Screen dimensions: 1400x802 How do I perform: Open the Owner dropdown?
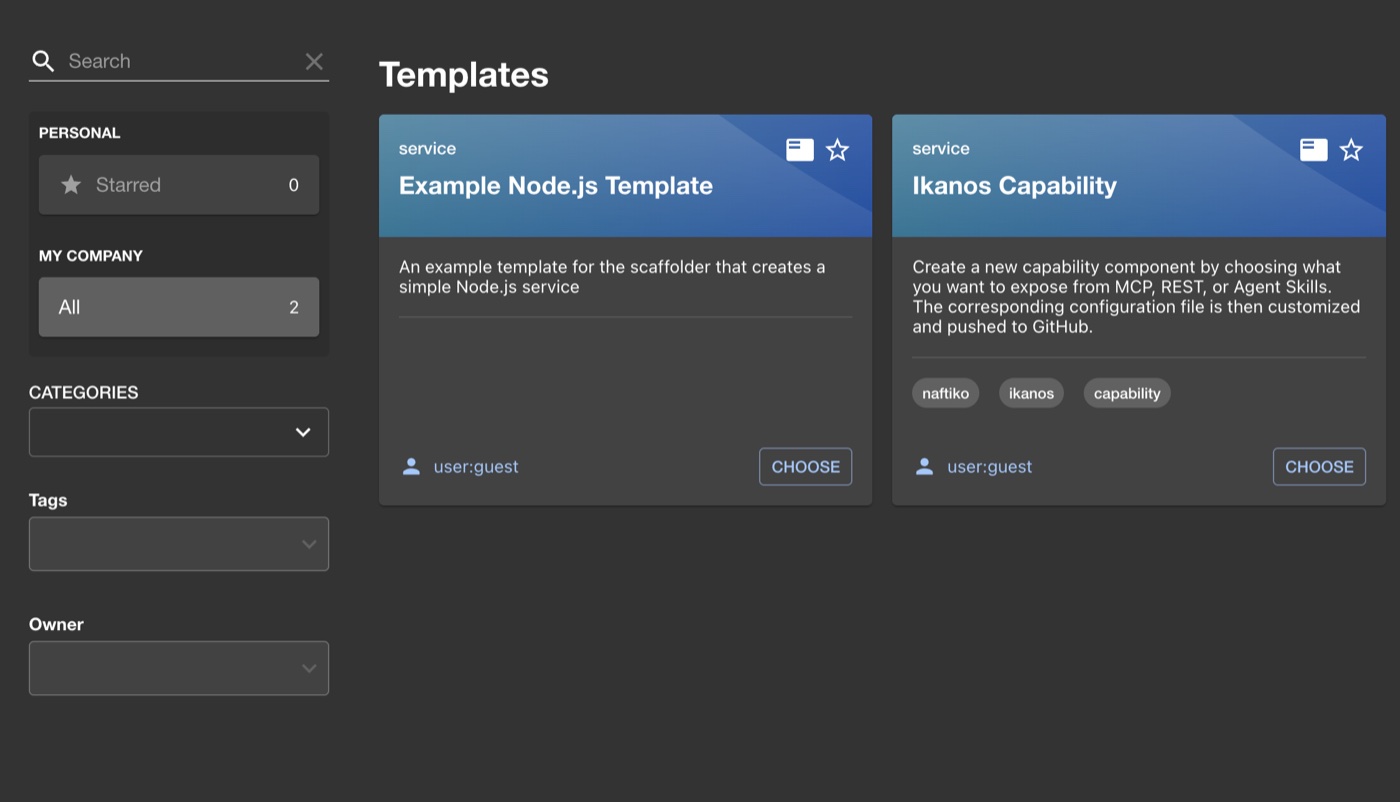(179, 668)
